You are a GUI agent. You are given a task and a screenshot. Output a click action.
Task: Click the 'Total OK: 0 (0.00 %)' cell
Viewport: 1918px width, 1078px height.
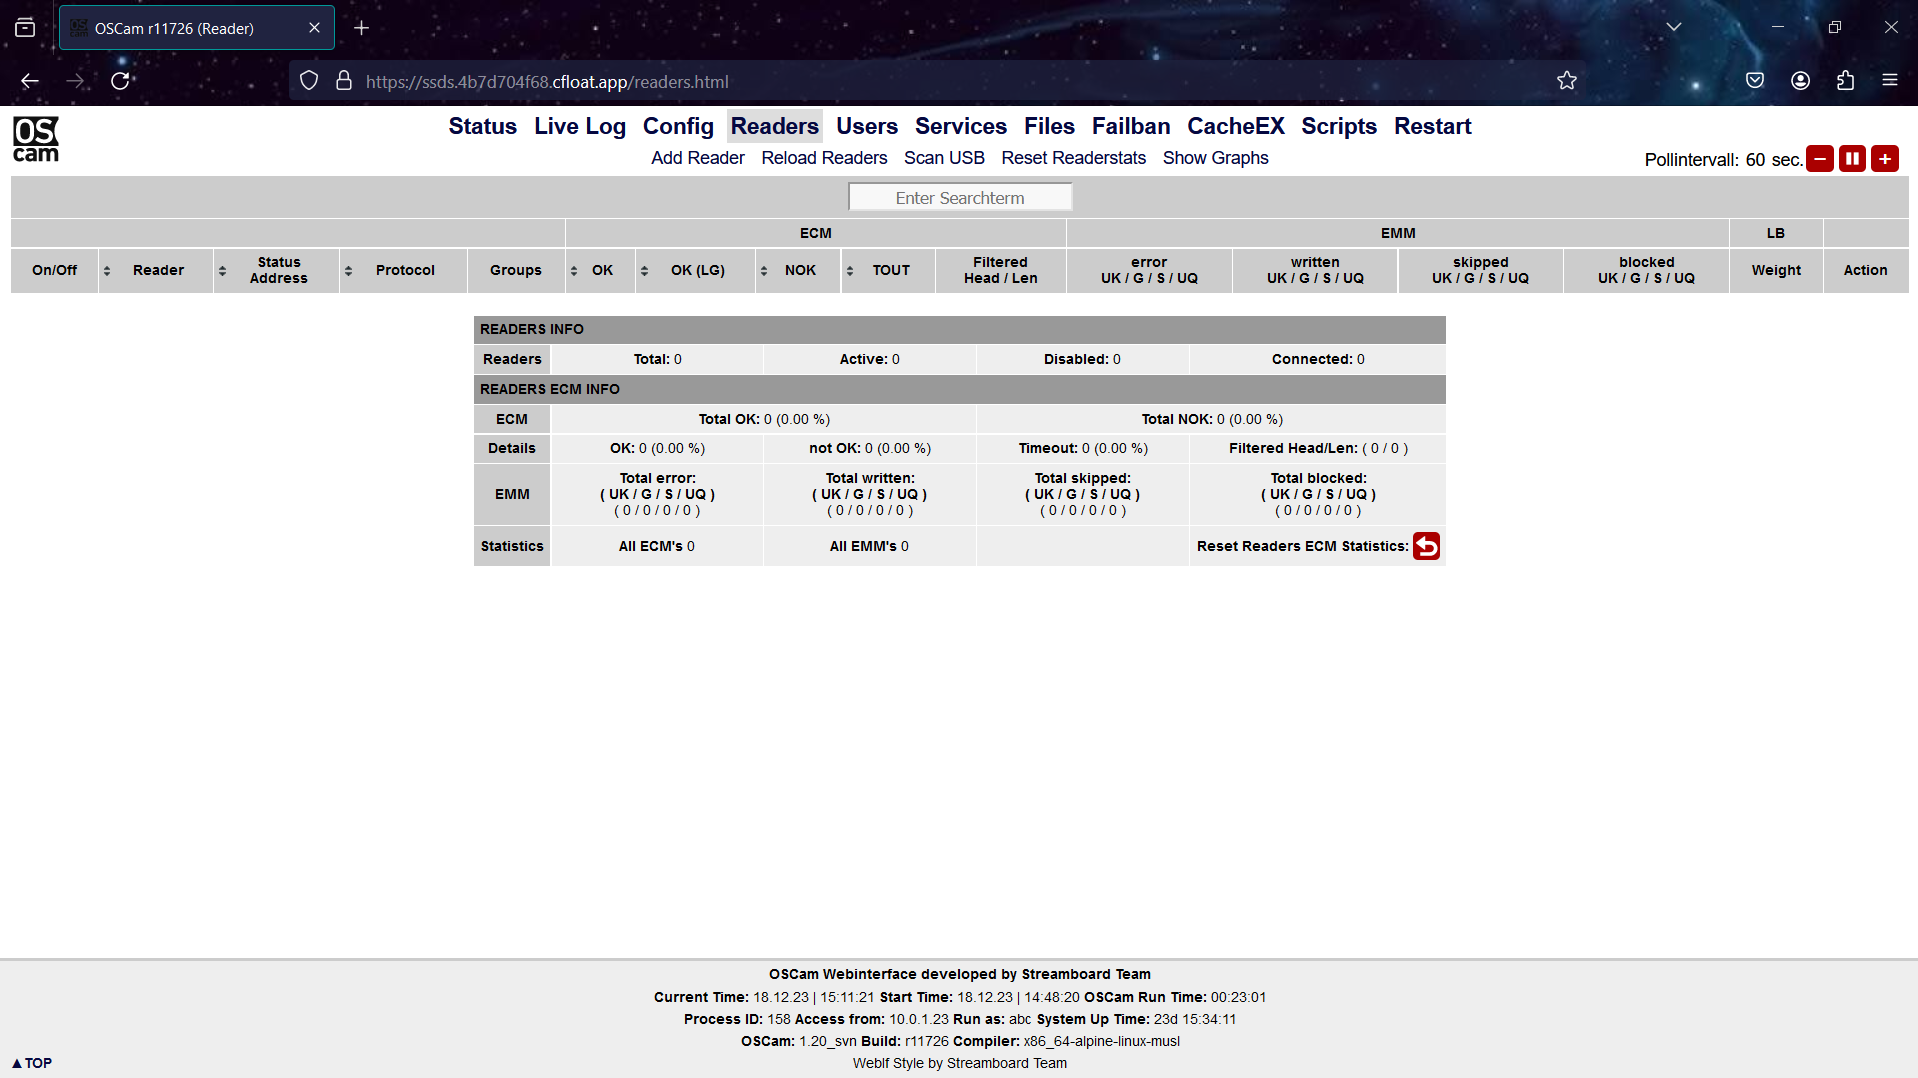coord(764,419)
